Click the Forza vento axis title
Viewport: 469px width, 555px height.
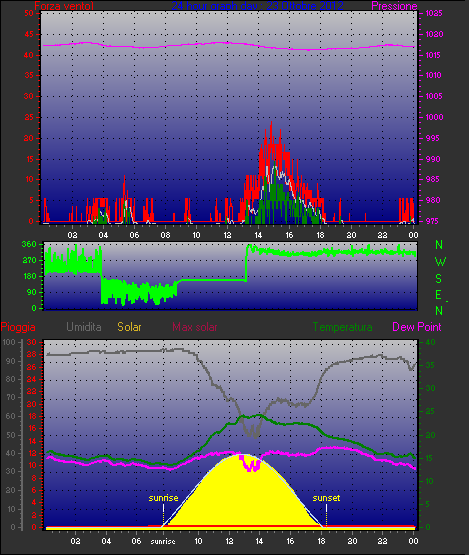pos(64,6)
